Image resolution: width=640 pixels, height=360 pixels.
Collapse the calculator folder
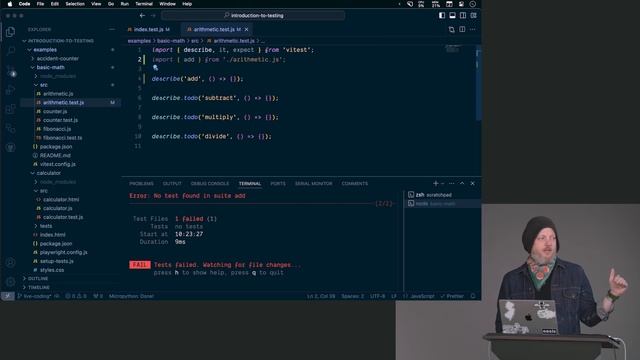pyautogui.click(x=49, y=173)
